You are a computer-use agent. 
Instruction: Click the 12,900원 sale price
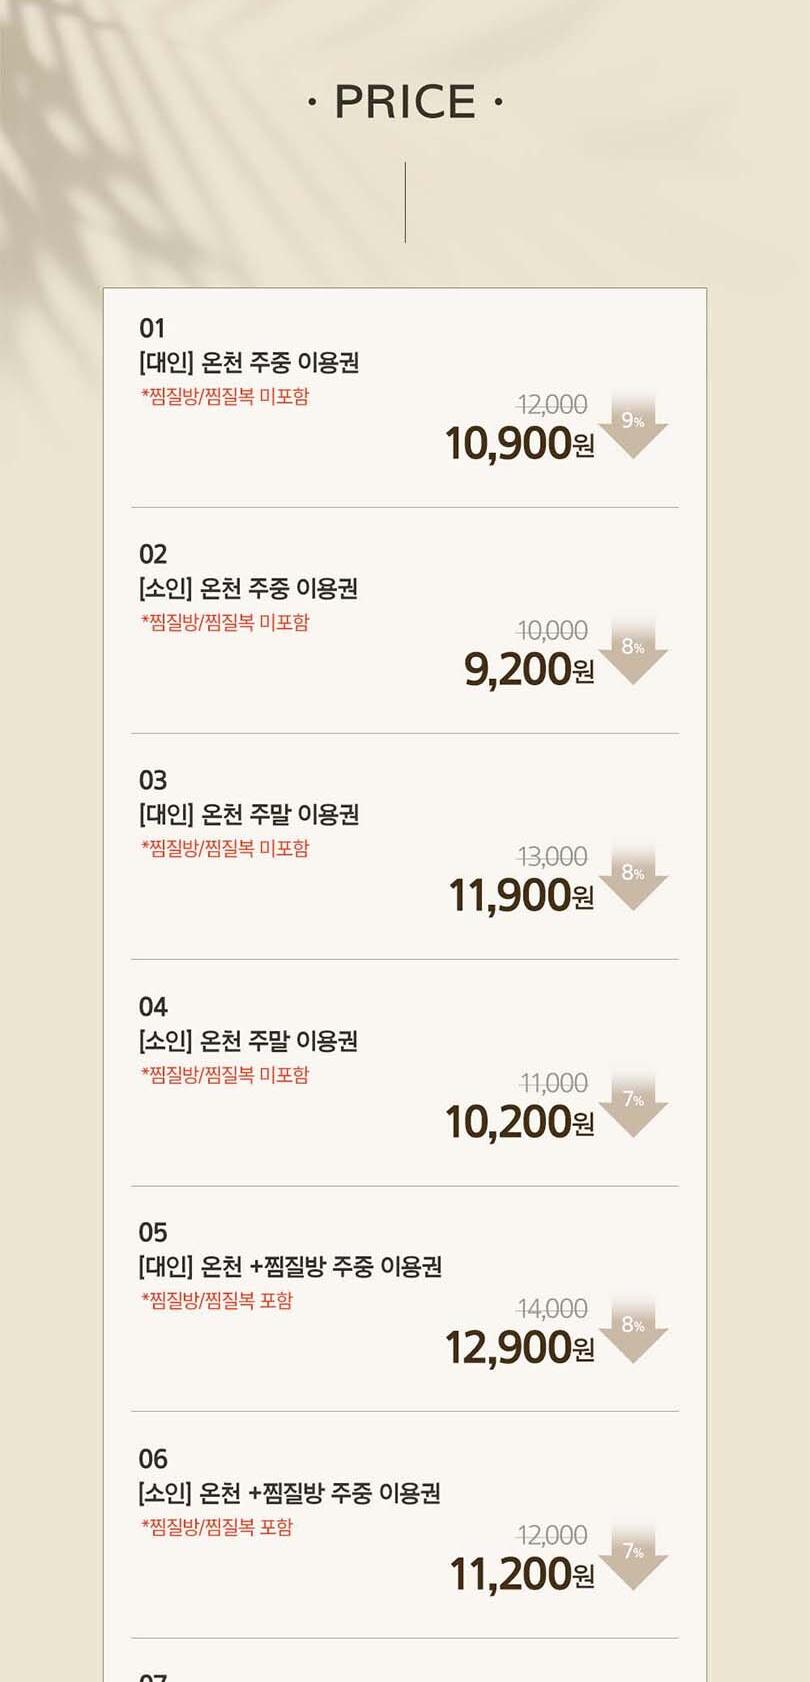click(x=519, y=1348)
